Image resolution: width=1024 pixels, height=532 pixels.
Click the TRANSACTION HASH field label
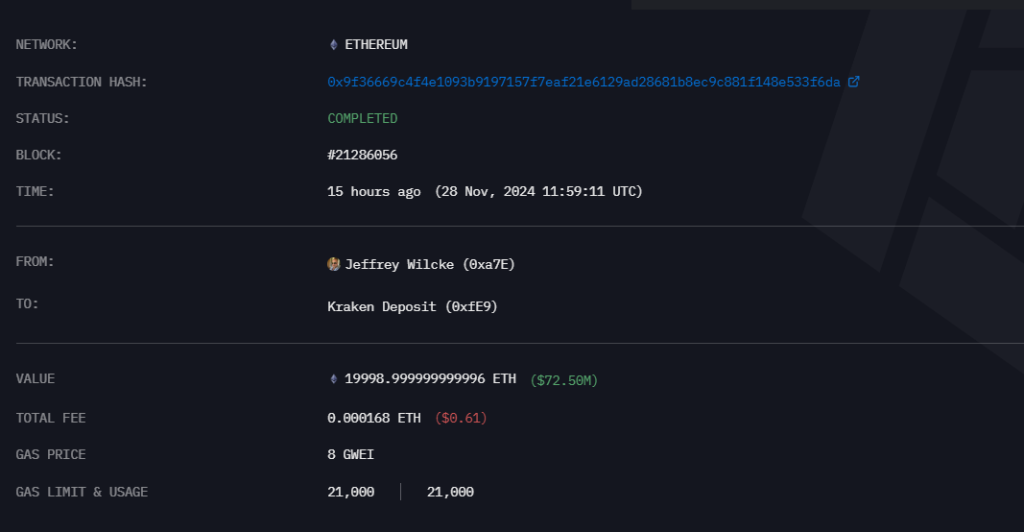click(82, 82)
